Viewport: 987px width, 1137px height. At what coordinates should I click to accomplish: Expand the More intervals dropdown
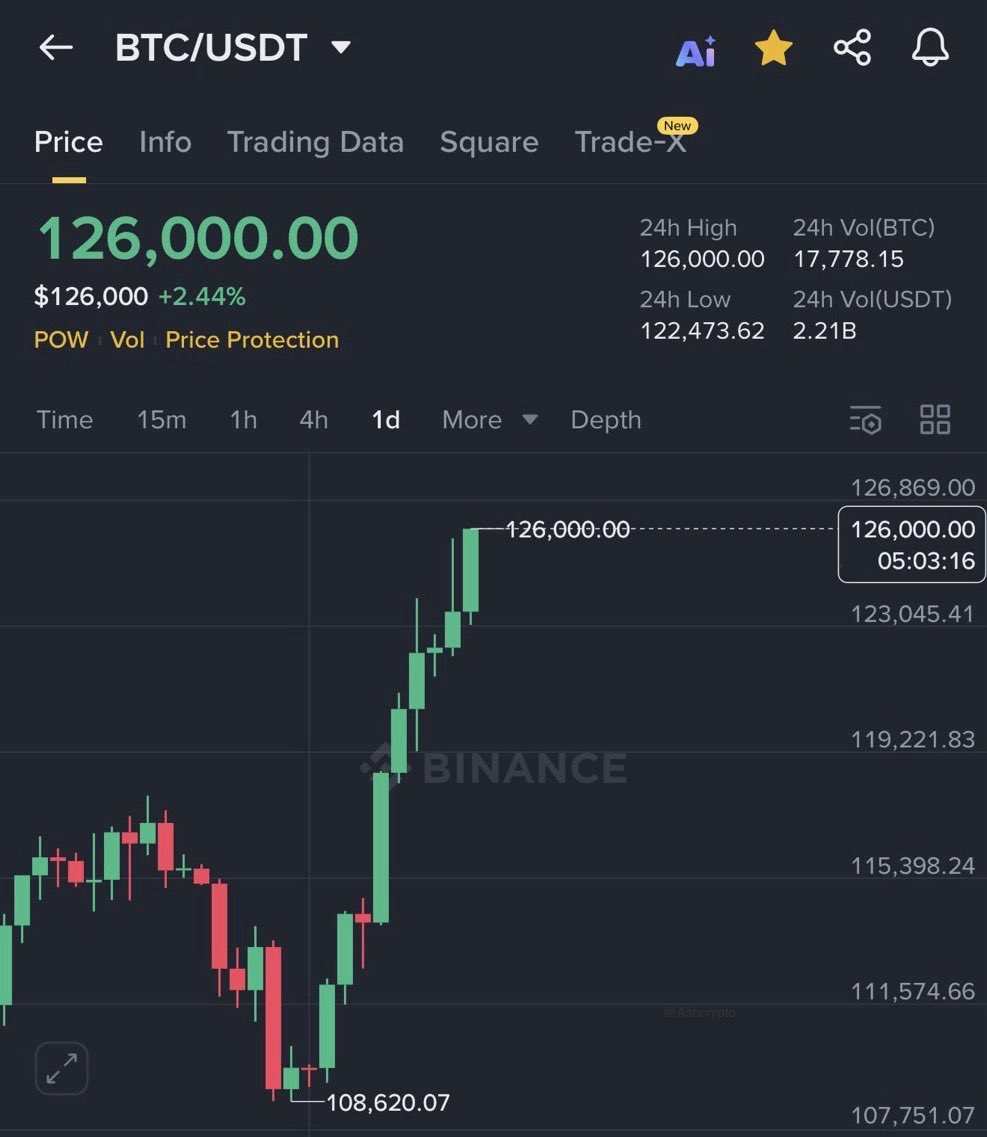click(490, 420)
